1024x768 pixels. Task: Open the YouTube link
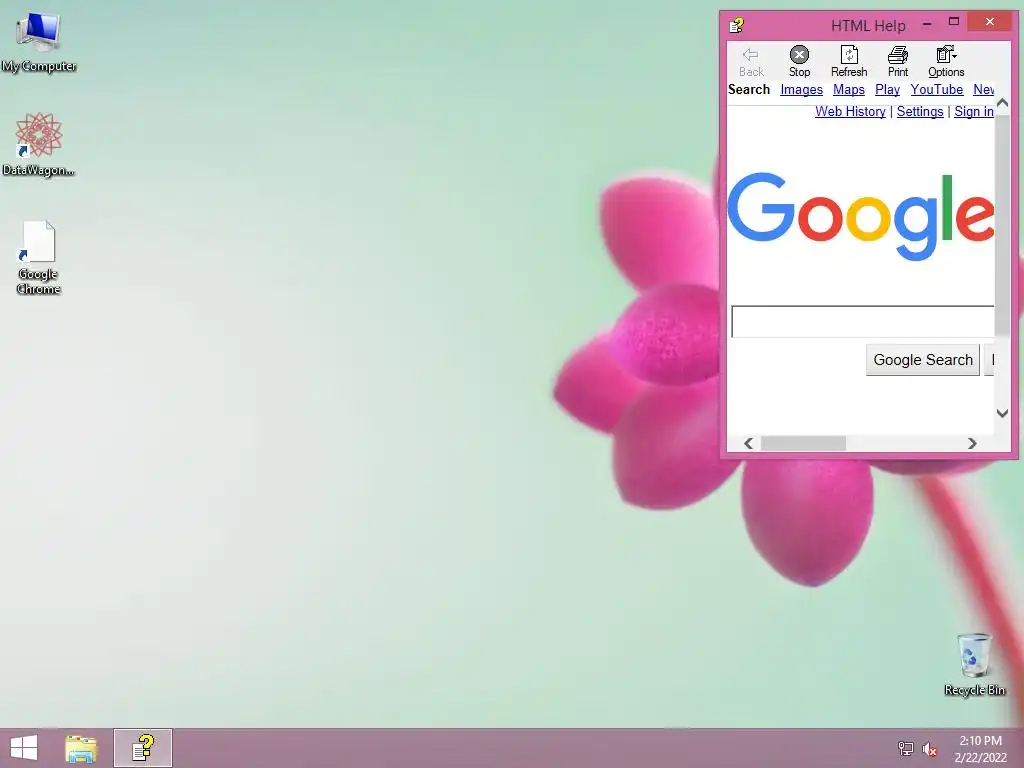936,89
